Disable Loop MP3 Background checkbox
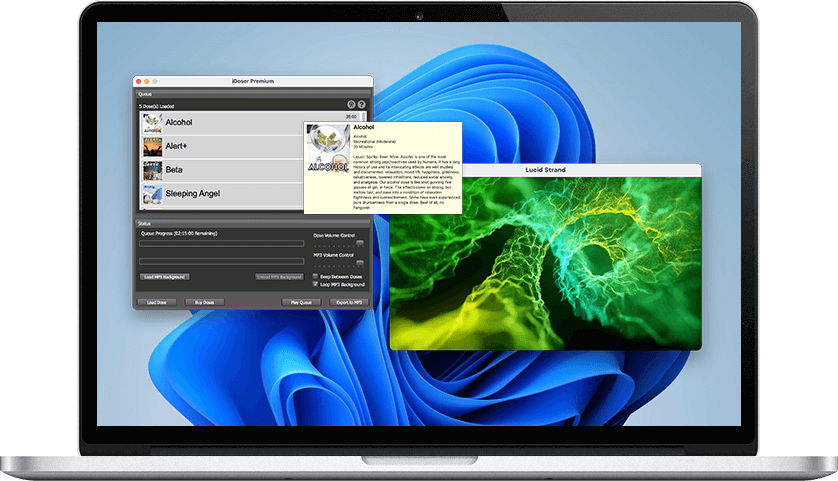Screen dimensions: 838x481 (x=315, y=284)
